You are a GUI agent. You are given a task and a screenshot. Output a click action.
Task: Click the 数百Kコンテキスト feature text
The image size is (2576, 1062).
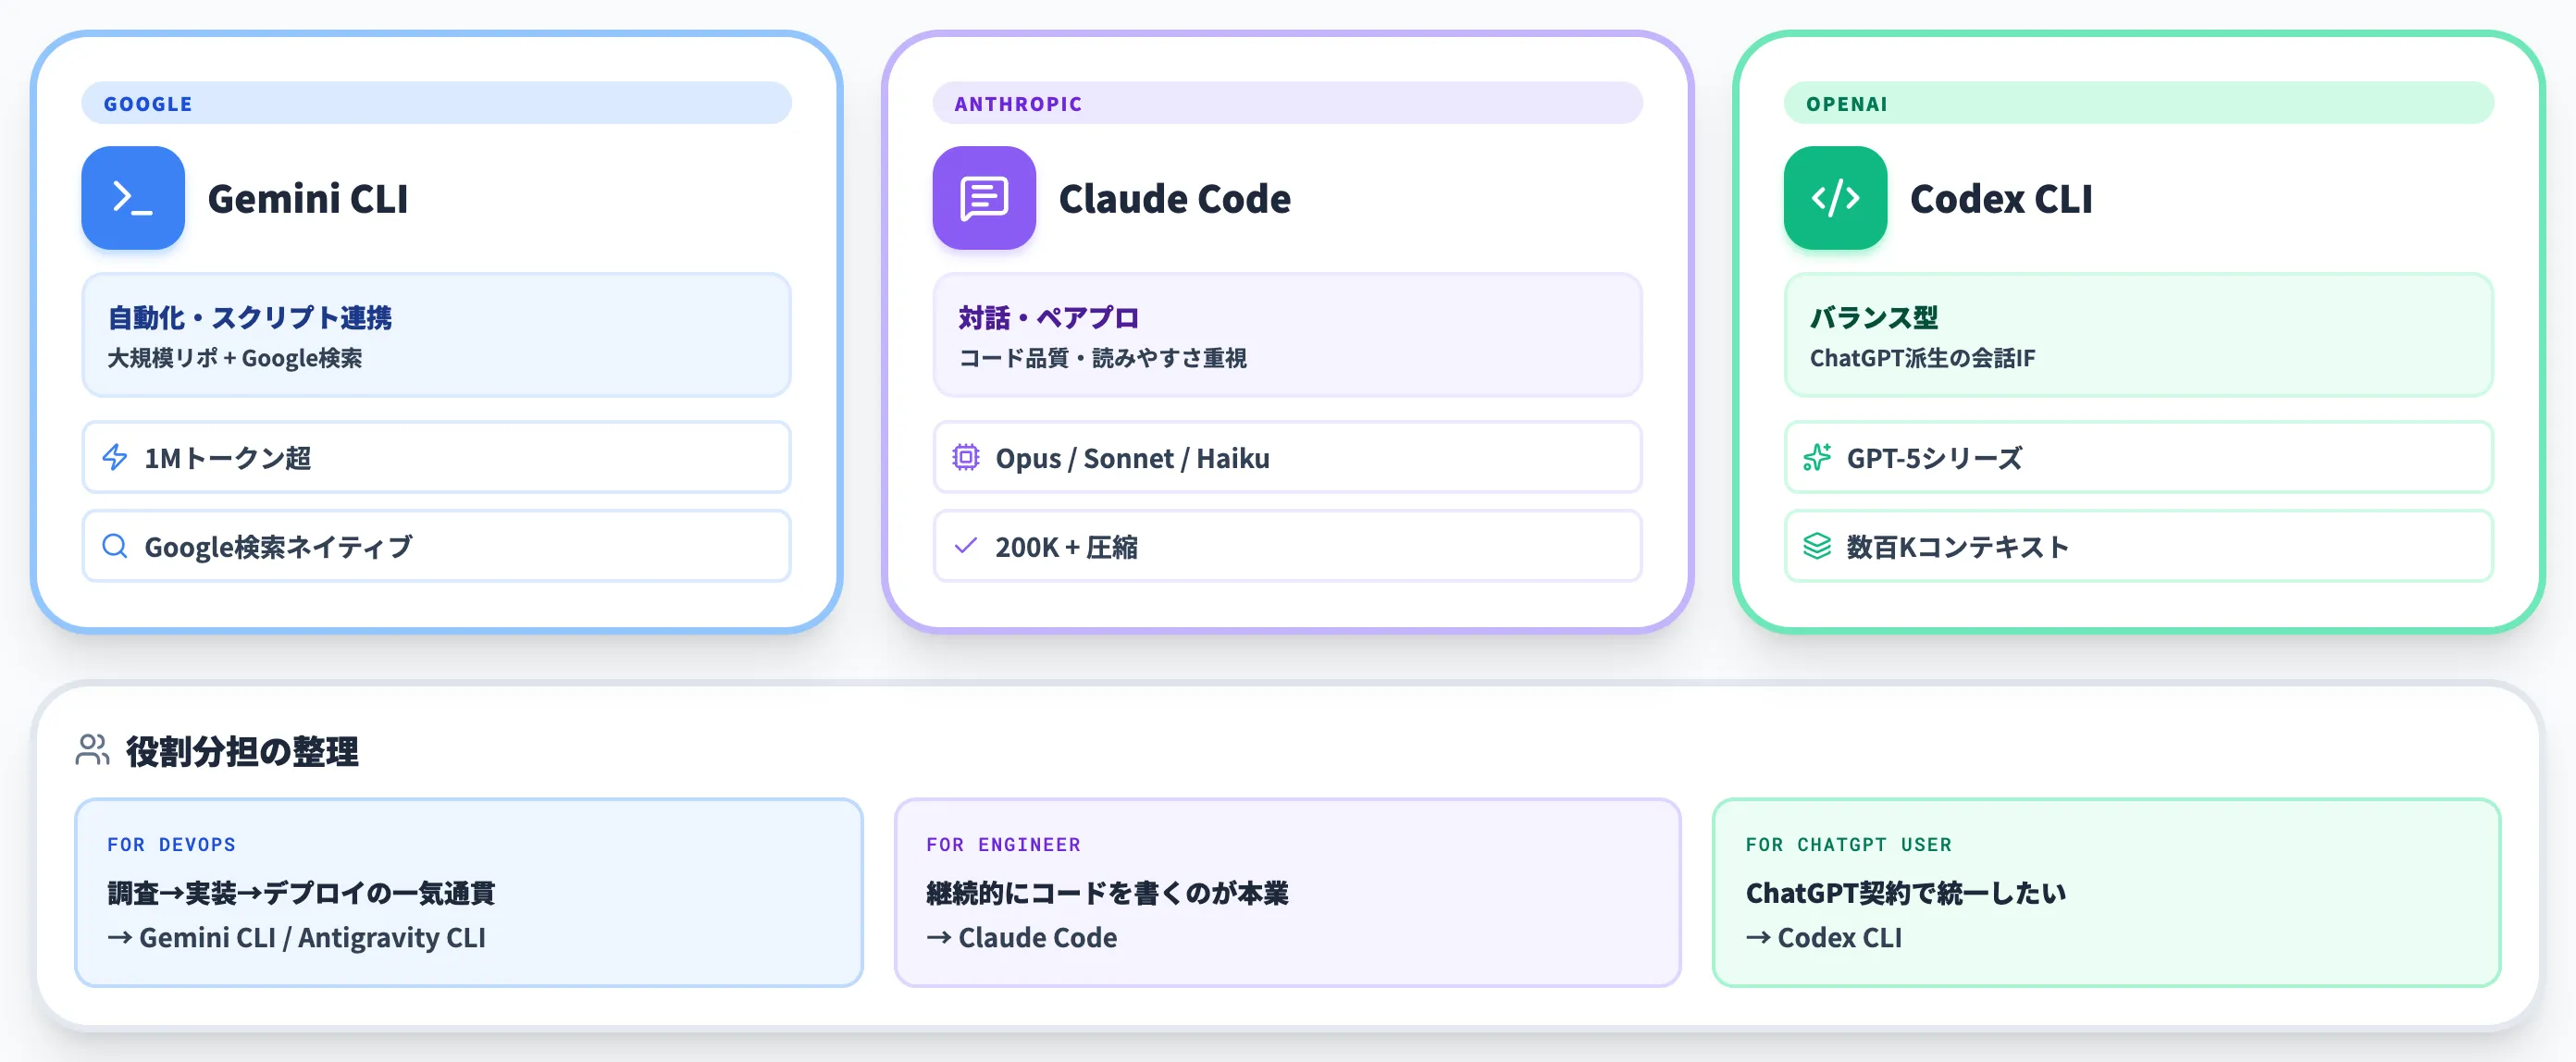tap(1958, 547)
